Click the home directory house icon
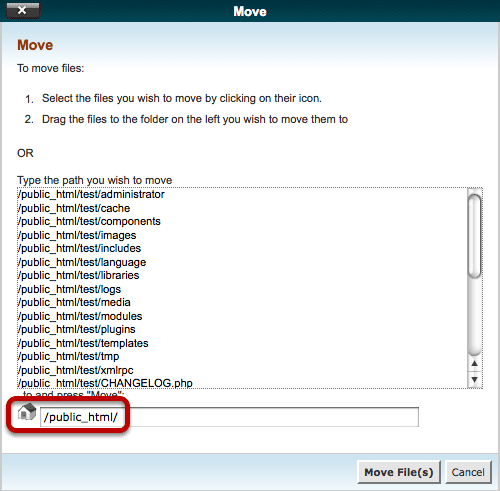500x491 pixels. [27, 412]
